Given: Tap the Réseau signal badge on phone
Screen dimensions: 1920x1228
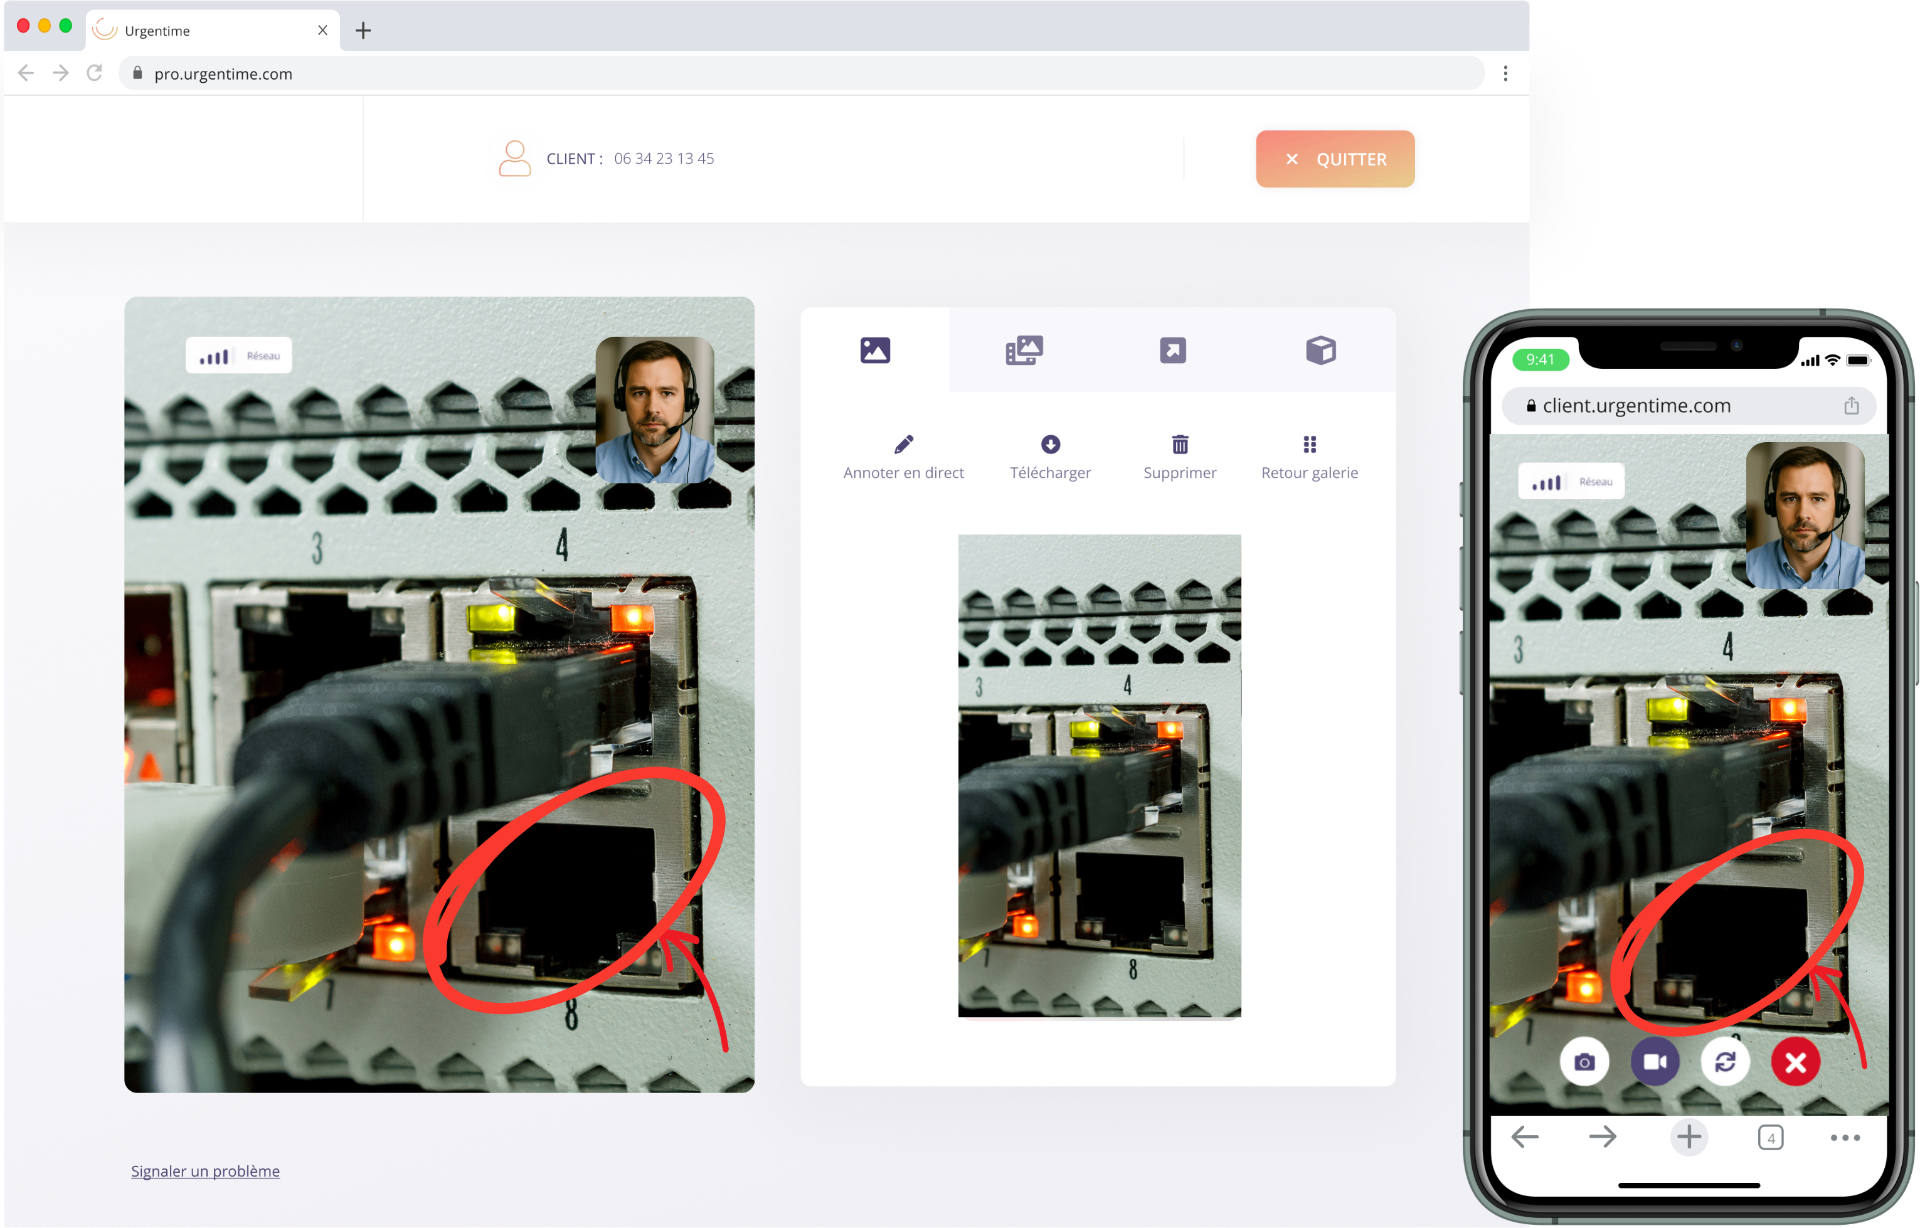Looking at the screenshot, I should pos(1572,481).
